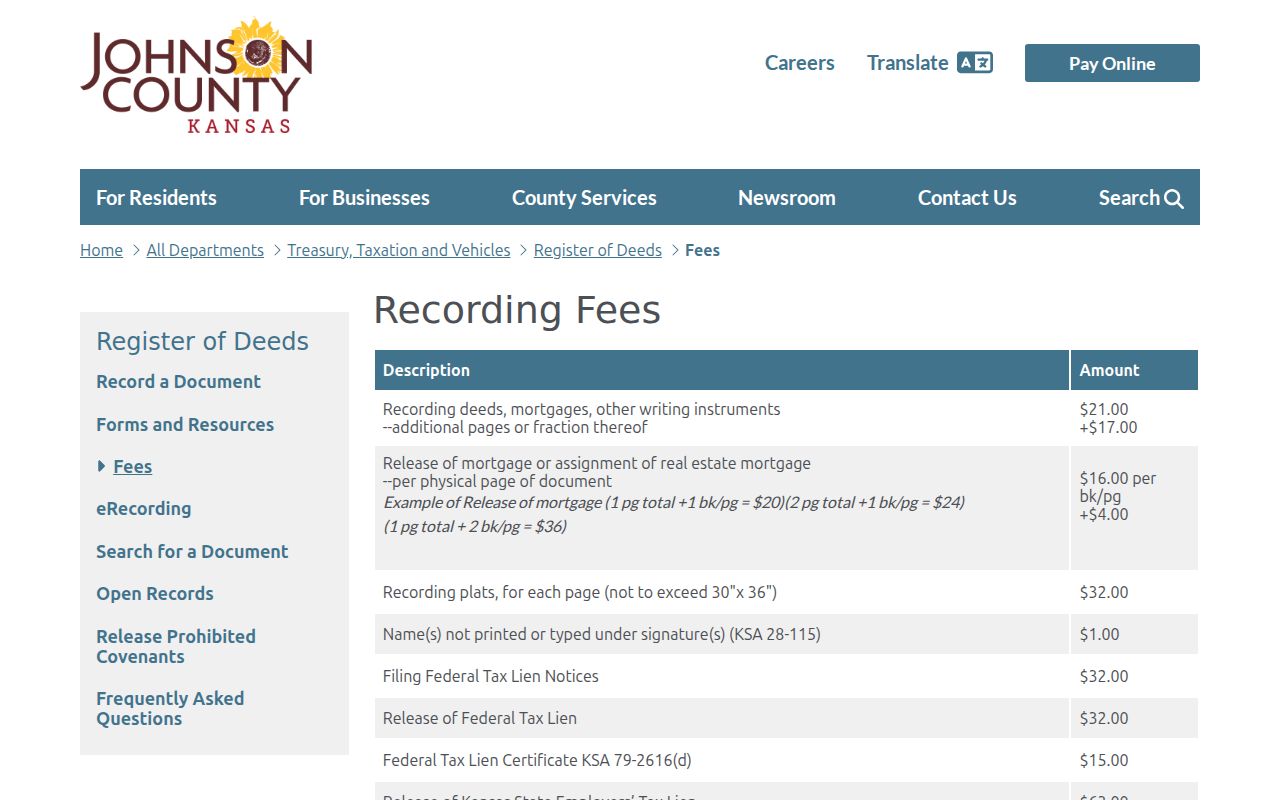This screenshot has width=1280, height=800.
Task: Click the Recording Fees page heading
Action: pos(517,310)
